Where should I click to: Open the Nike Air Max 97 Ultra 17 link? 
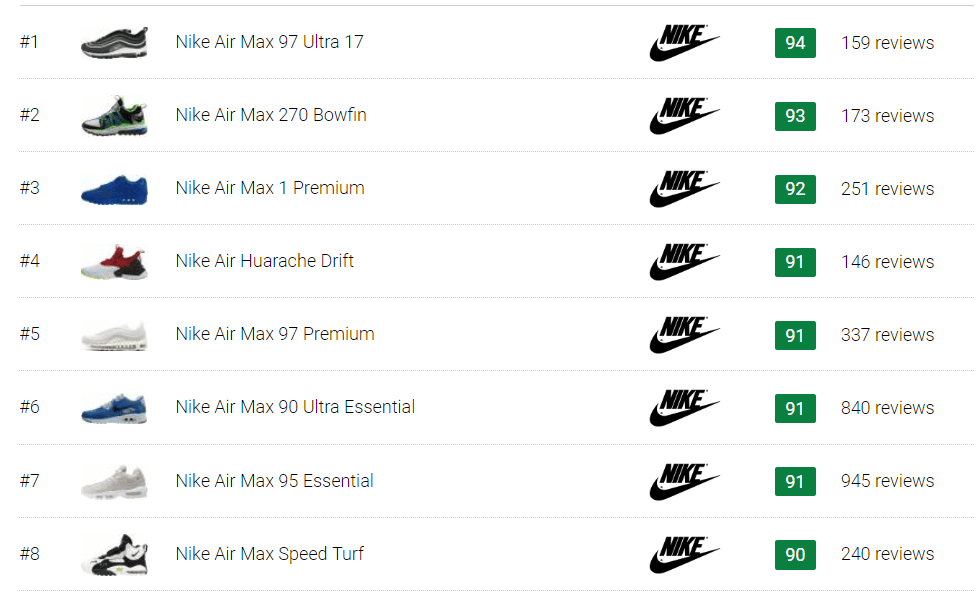point(269,42)
